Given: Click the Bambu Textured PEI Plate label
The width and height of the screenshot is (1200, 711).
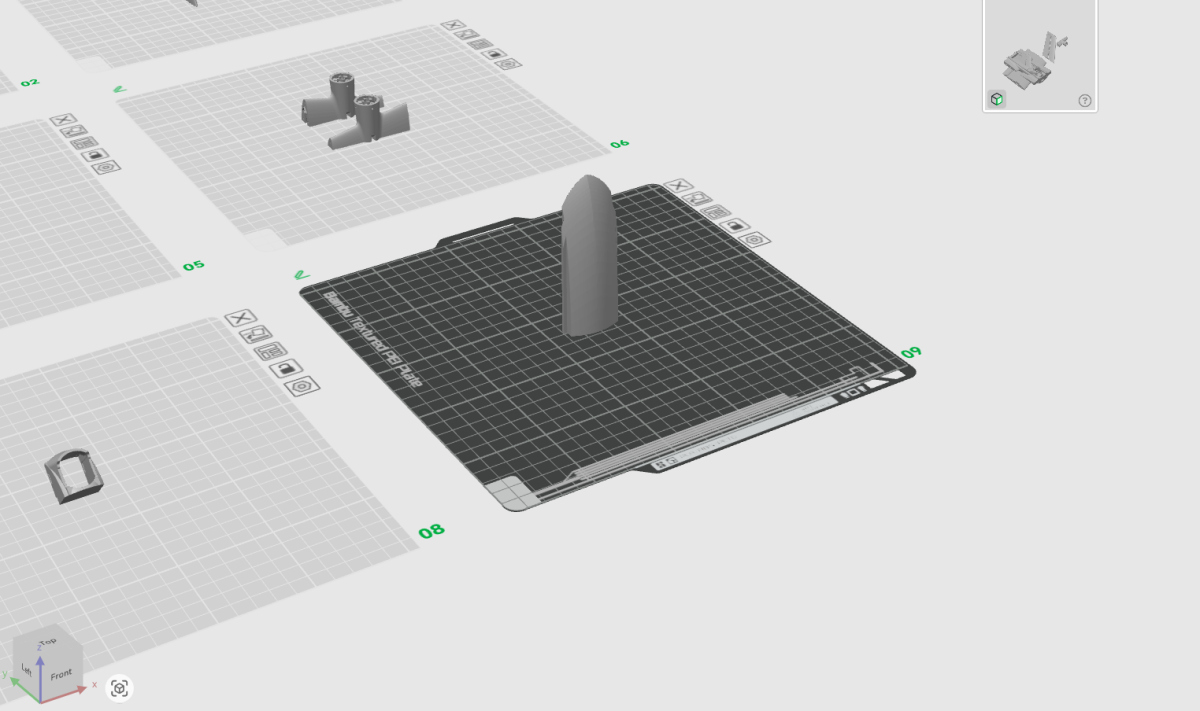Looking at the screenshot, I should tap(372, 339).
